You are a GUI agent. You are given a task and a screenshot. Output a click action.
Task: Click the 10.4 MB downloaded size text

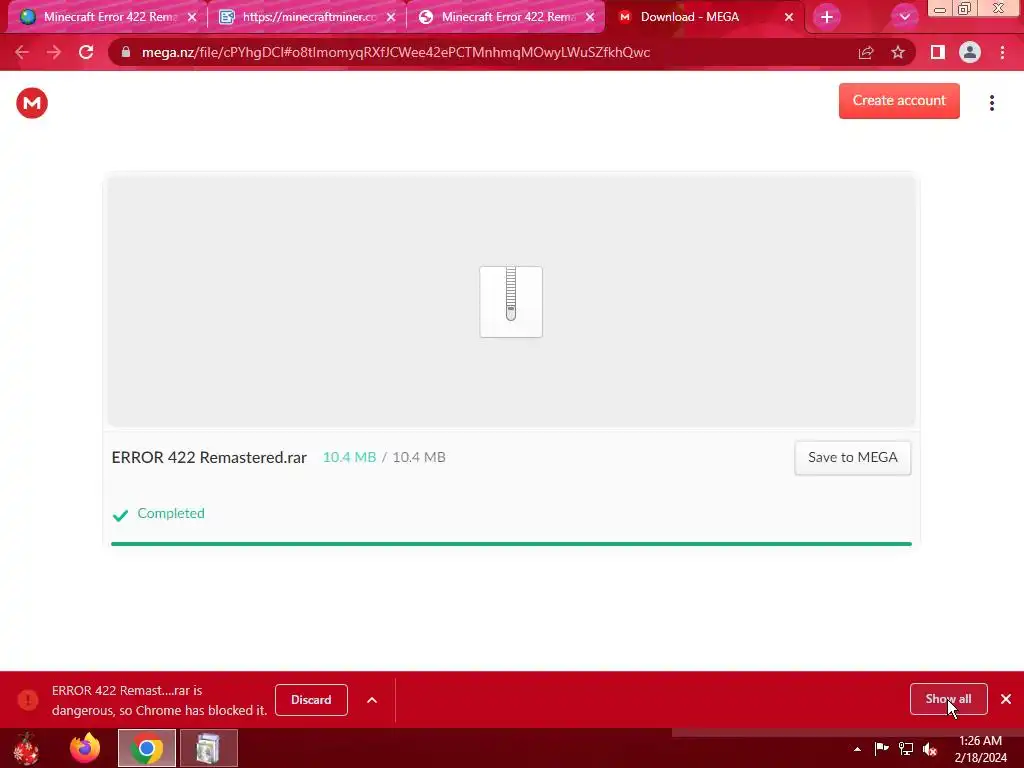coord(349,457)
